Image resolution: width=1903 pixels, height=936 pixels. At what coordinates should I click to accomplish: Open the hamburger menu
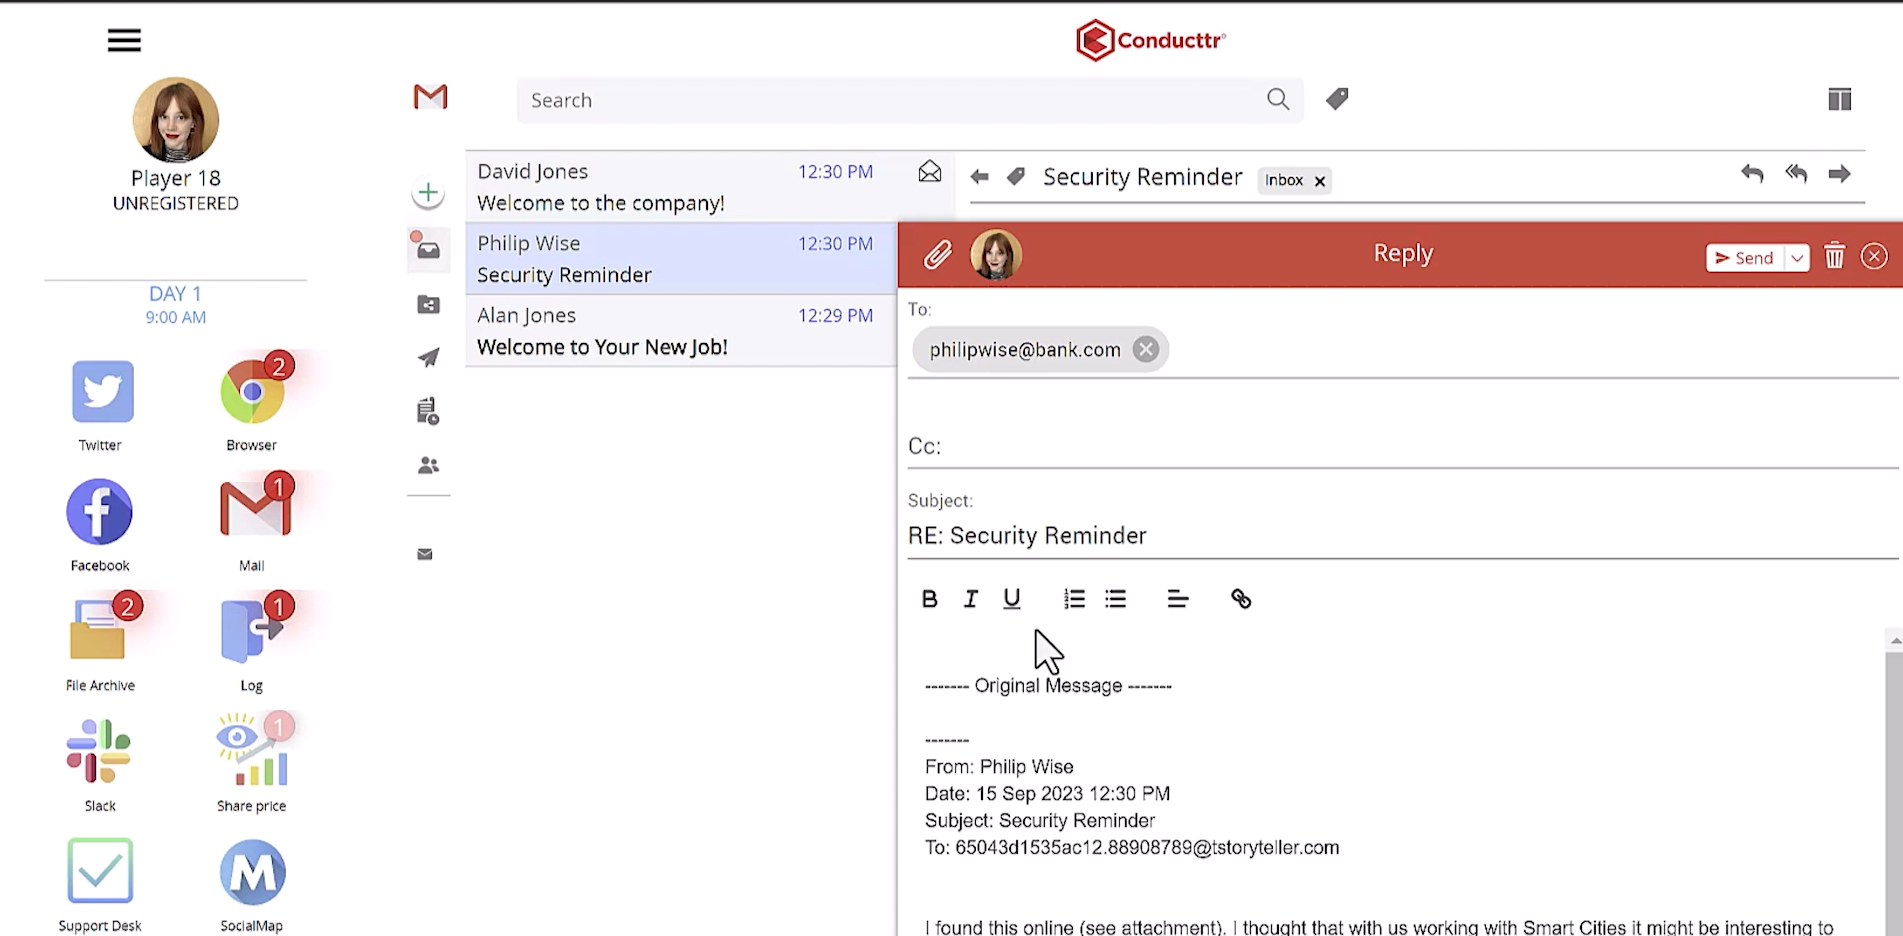[x=125, y=40]
